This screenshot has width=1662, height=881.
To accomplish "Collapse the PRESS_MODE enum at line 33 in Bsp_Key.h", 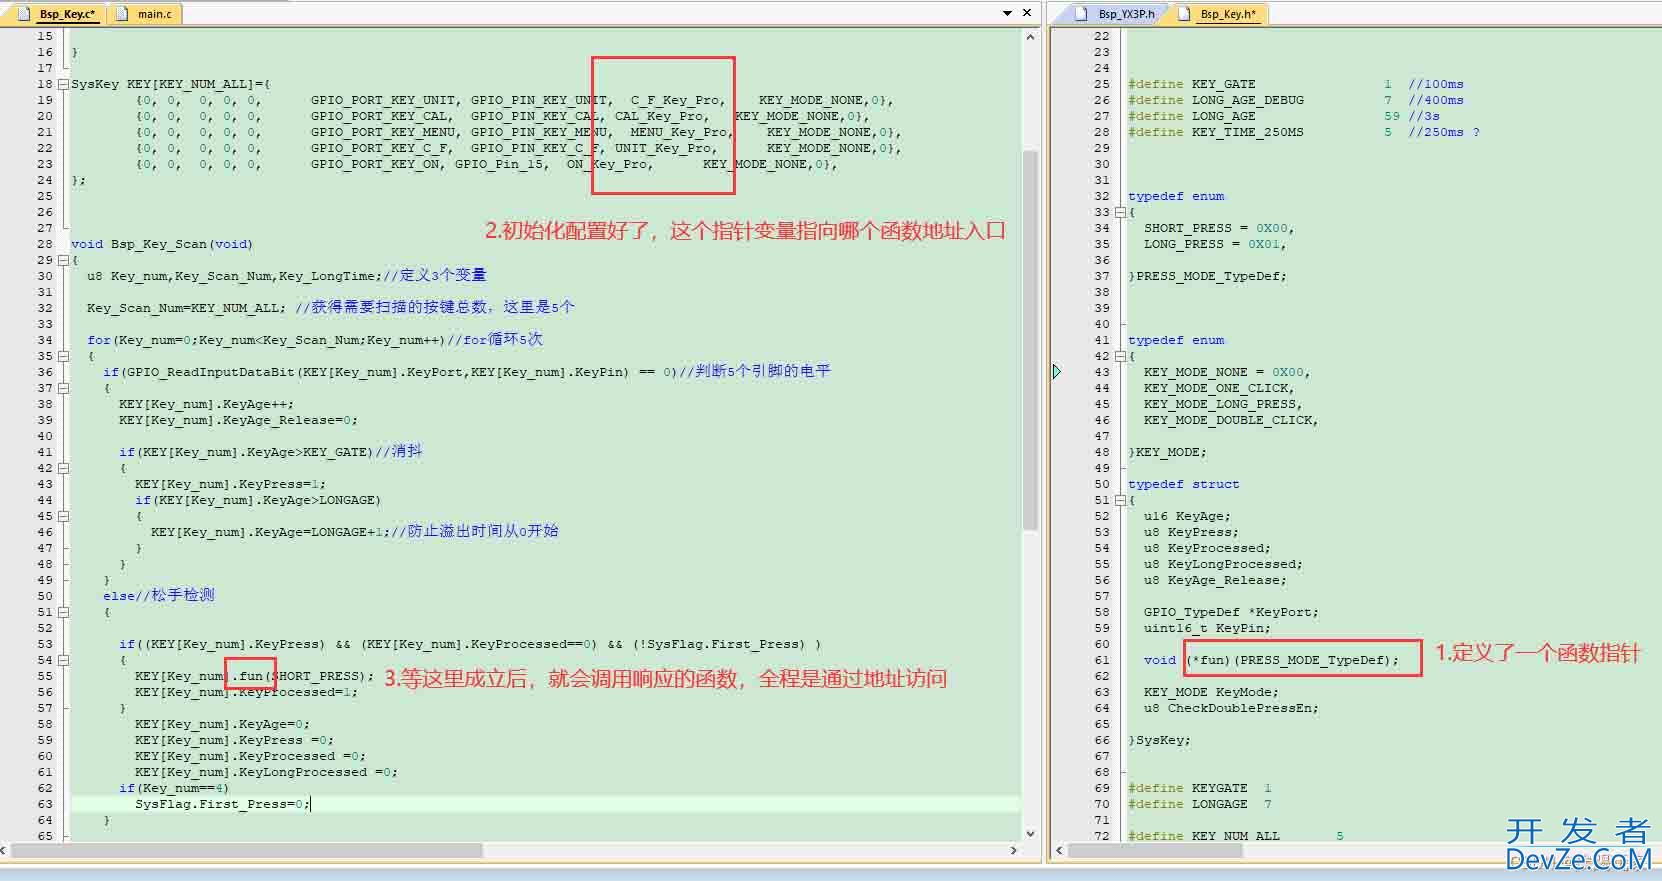I will tap(1121, 212).
